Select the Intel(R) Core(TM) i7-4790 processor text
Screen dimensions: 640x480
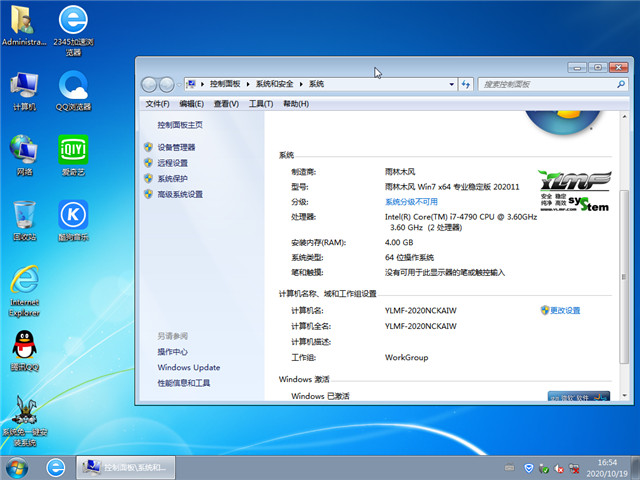pos(461,222)
